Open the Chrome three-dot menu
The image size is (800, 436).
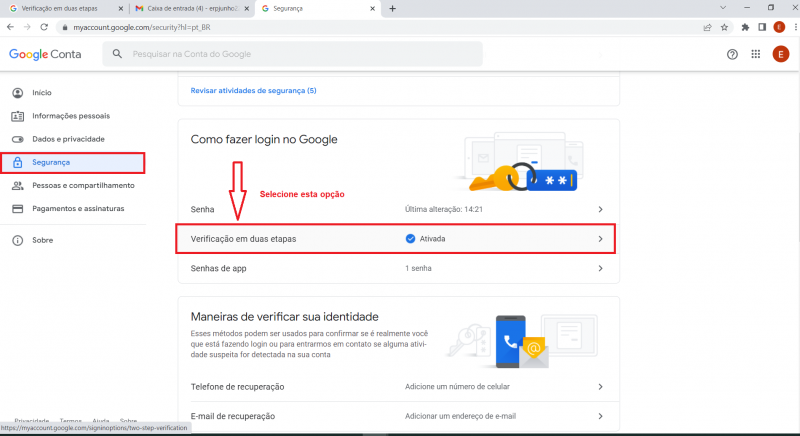[796, 28]
